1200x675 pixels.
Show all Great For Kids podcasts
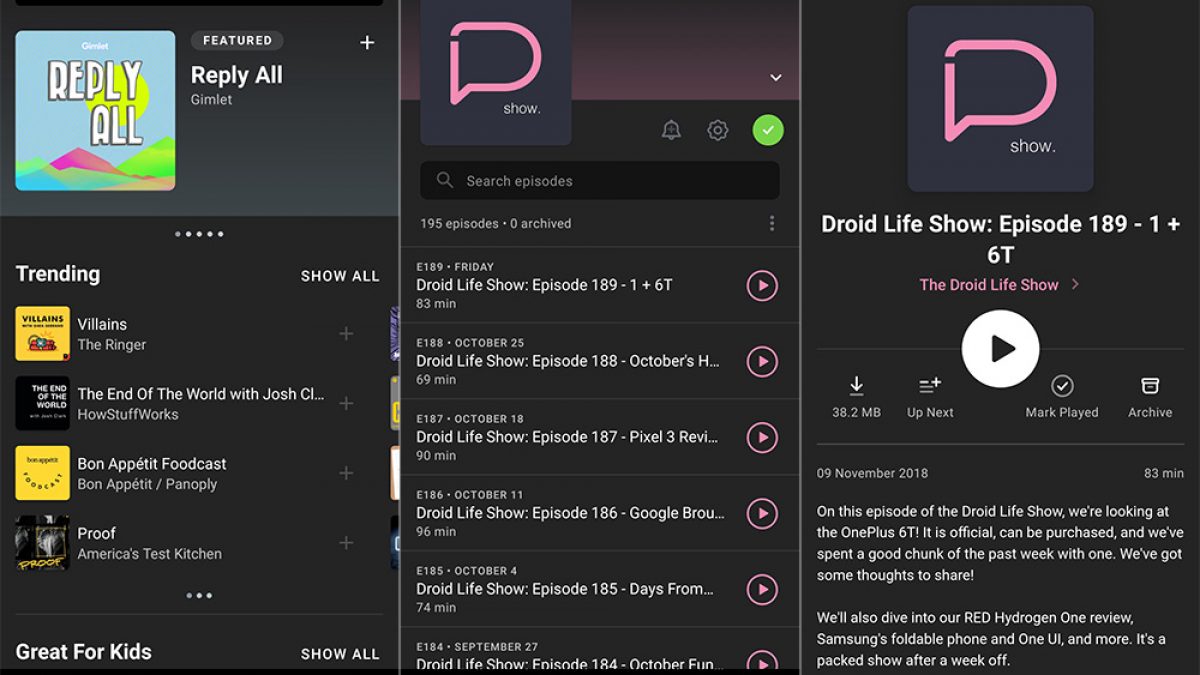click(x=340, y=654)
